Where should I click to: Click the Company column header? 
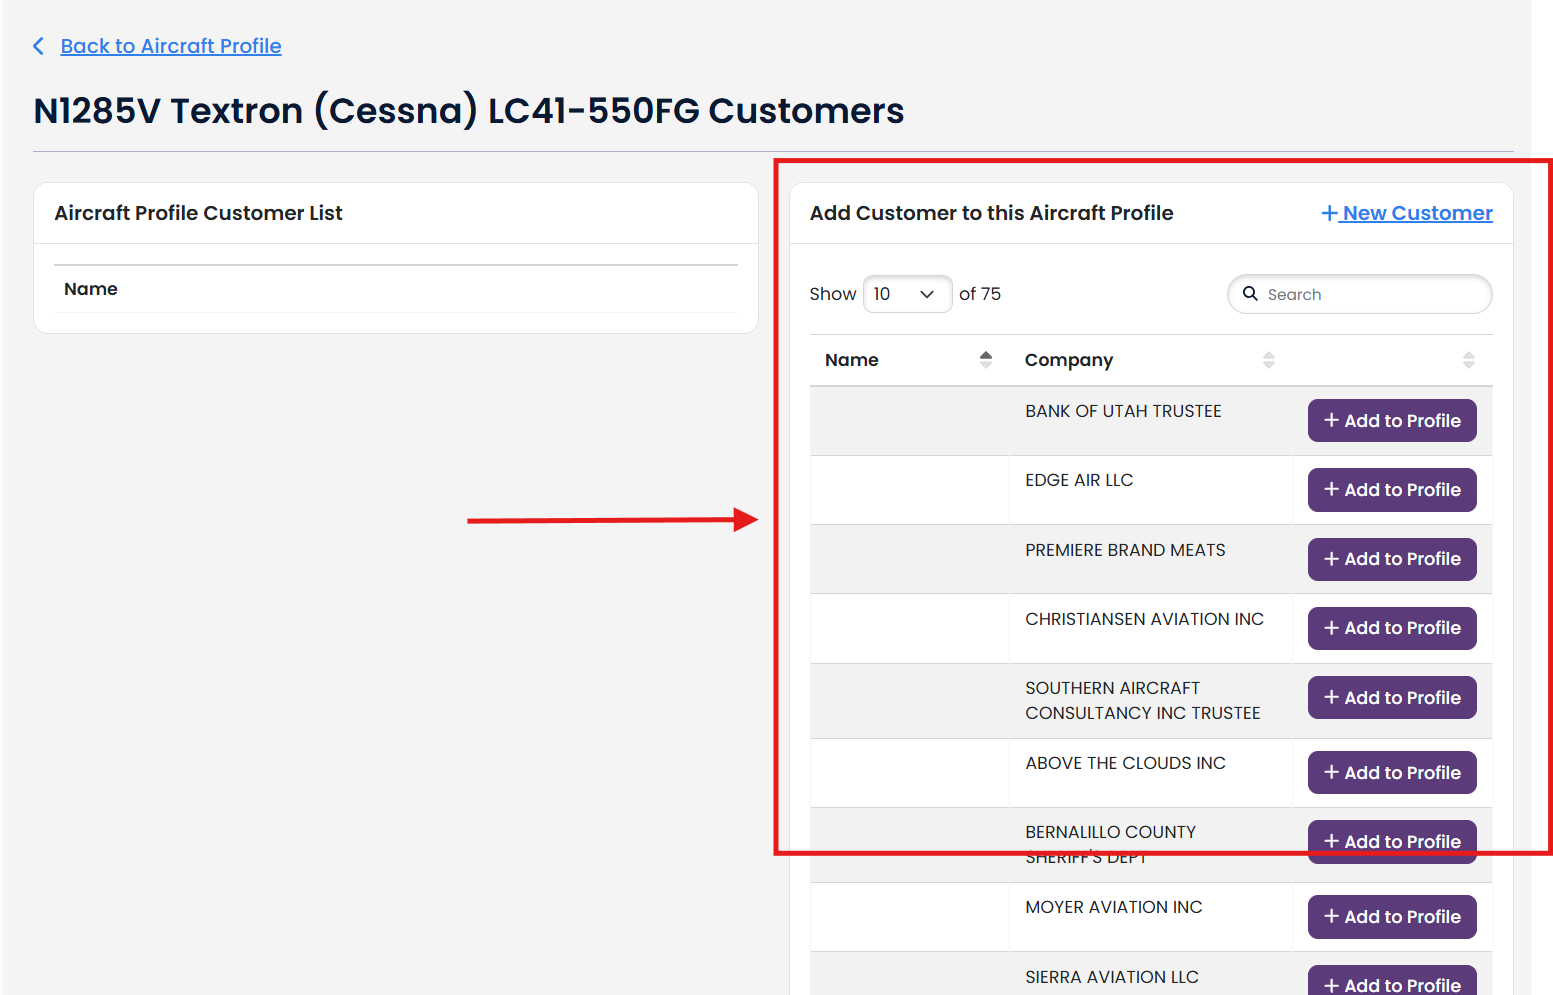1068,360
